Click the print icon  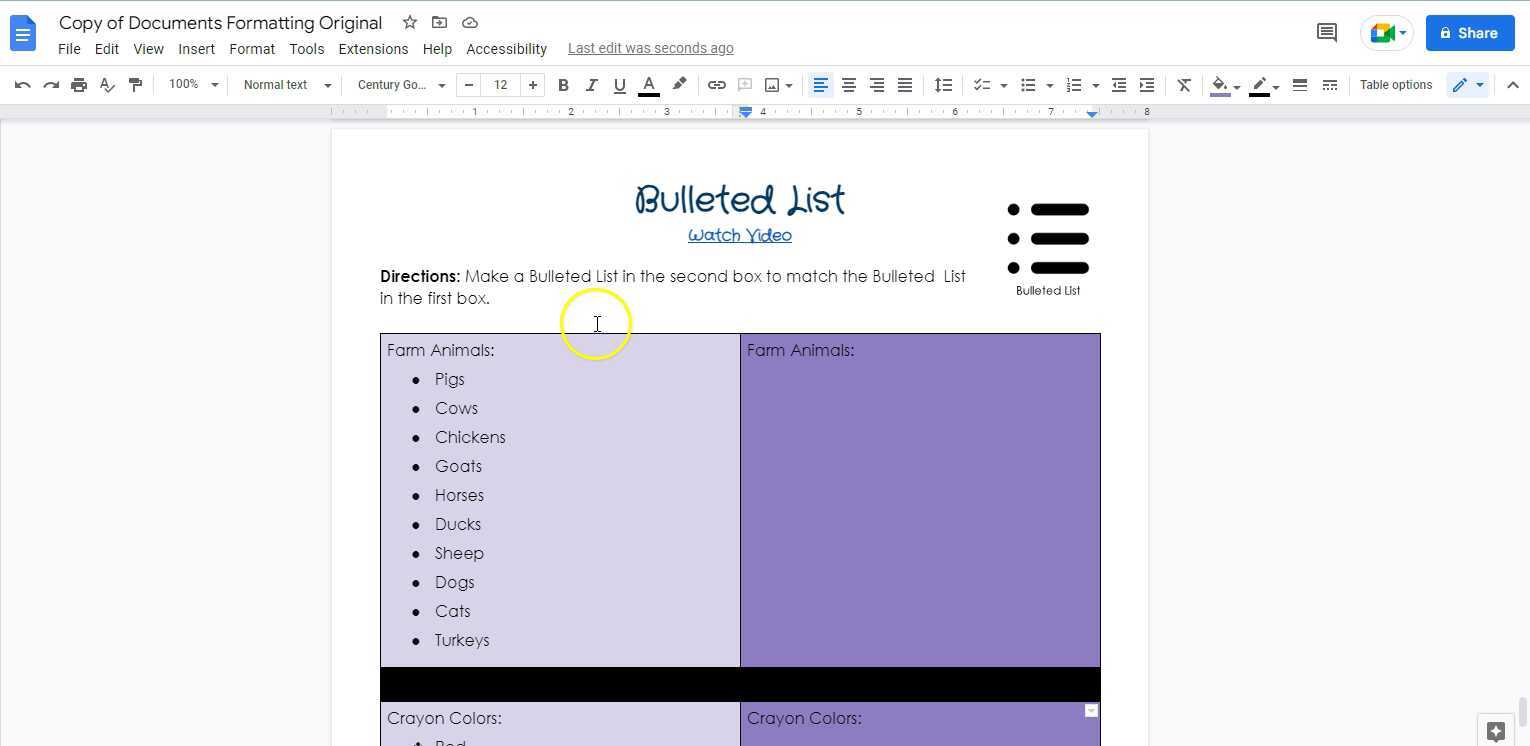[x=79, y=85]
